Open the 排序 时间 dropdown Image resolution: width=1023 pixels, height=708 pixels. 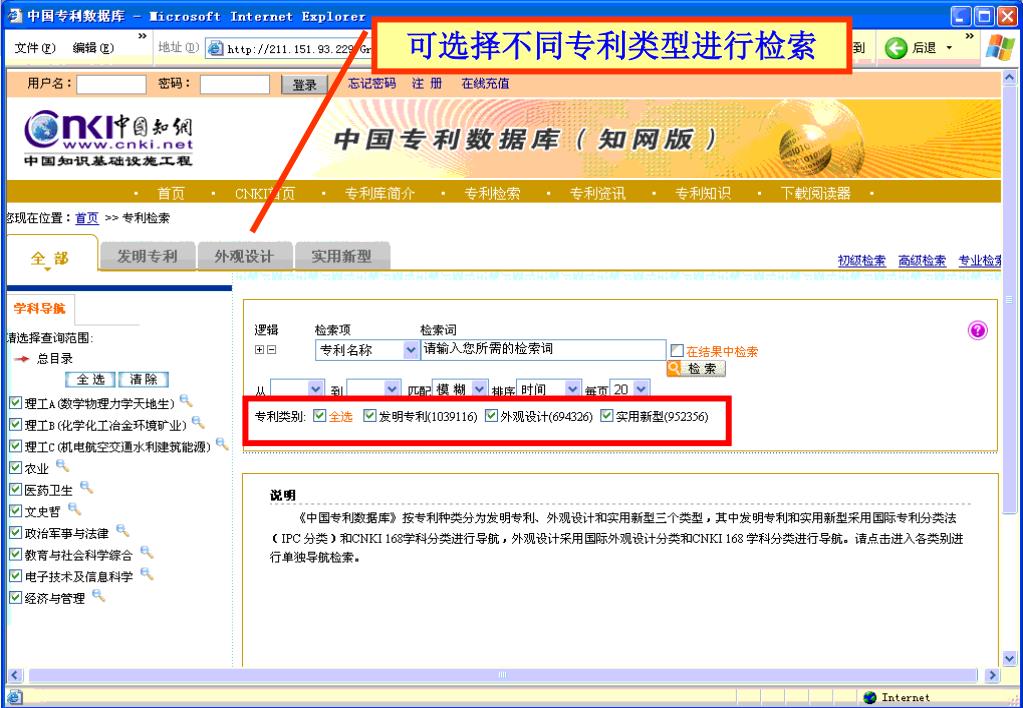coord(573,389)
